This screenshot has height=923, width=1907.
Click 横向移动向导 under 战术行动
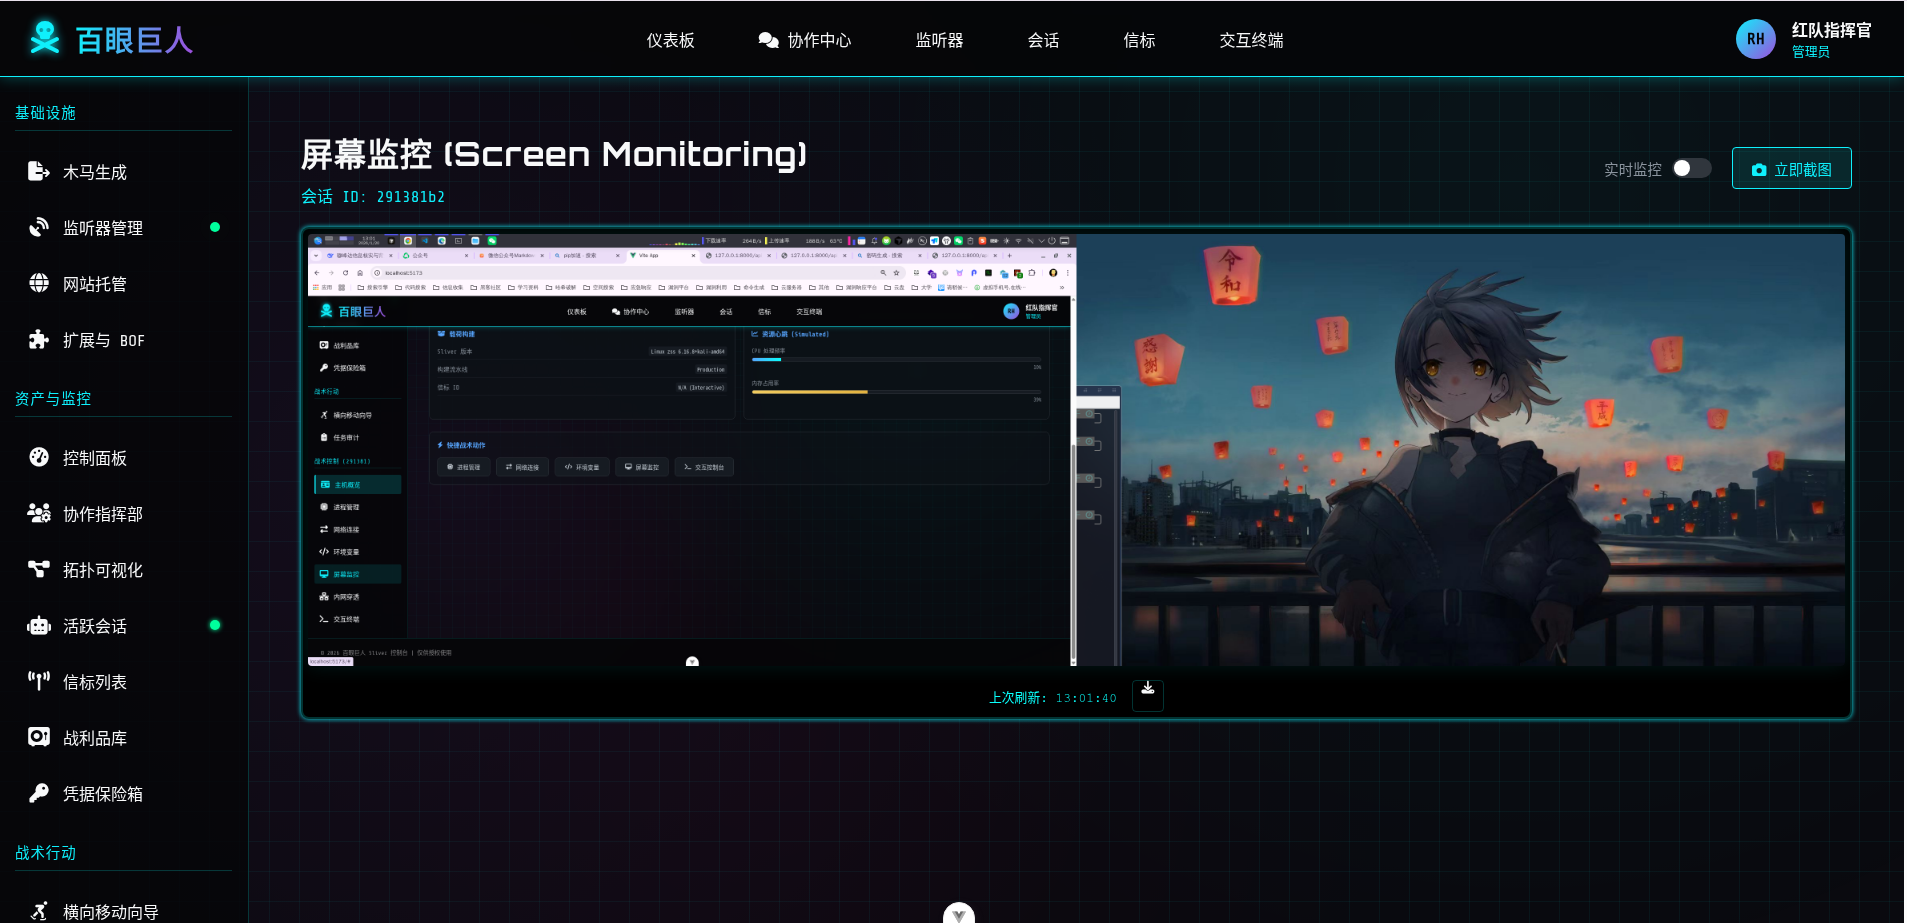(110, 911)
